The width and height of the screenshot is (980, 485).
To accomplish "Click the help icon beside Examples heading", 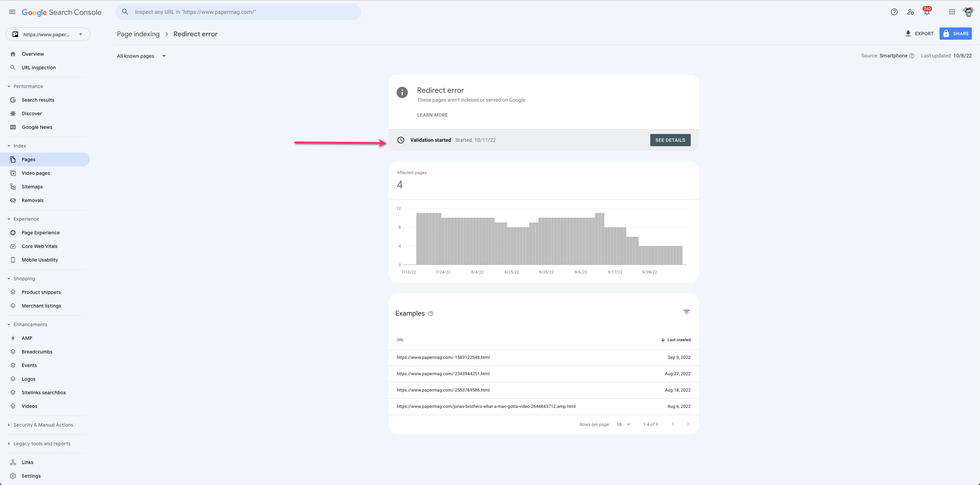I will tap(431, 314).
